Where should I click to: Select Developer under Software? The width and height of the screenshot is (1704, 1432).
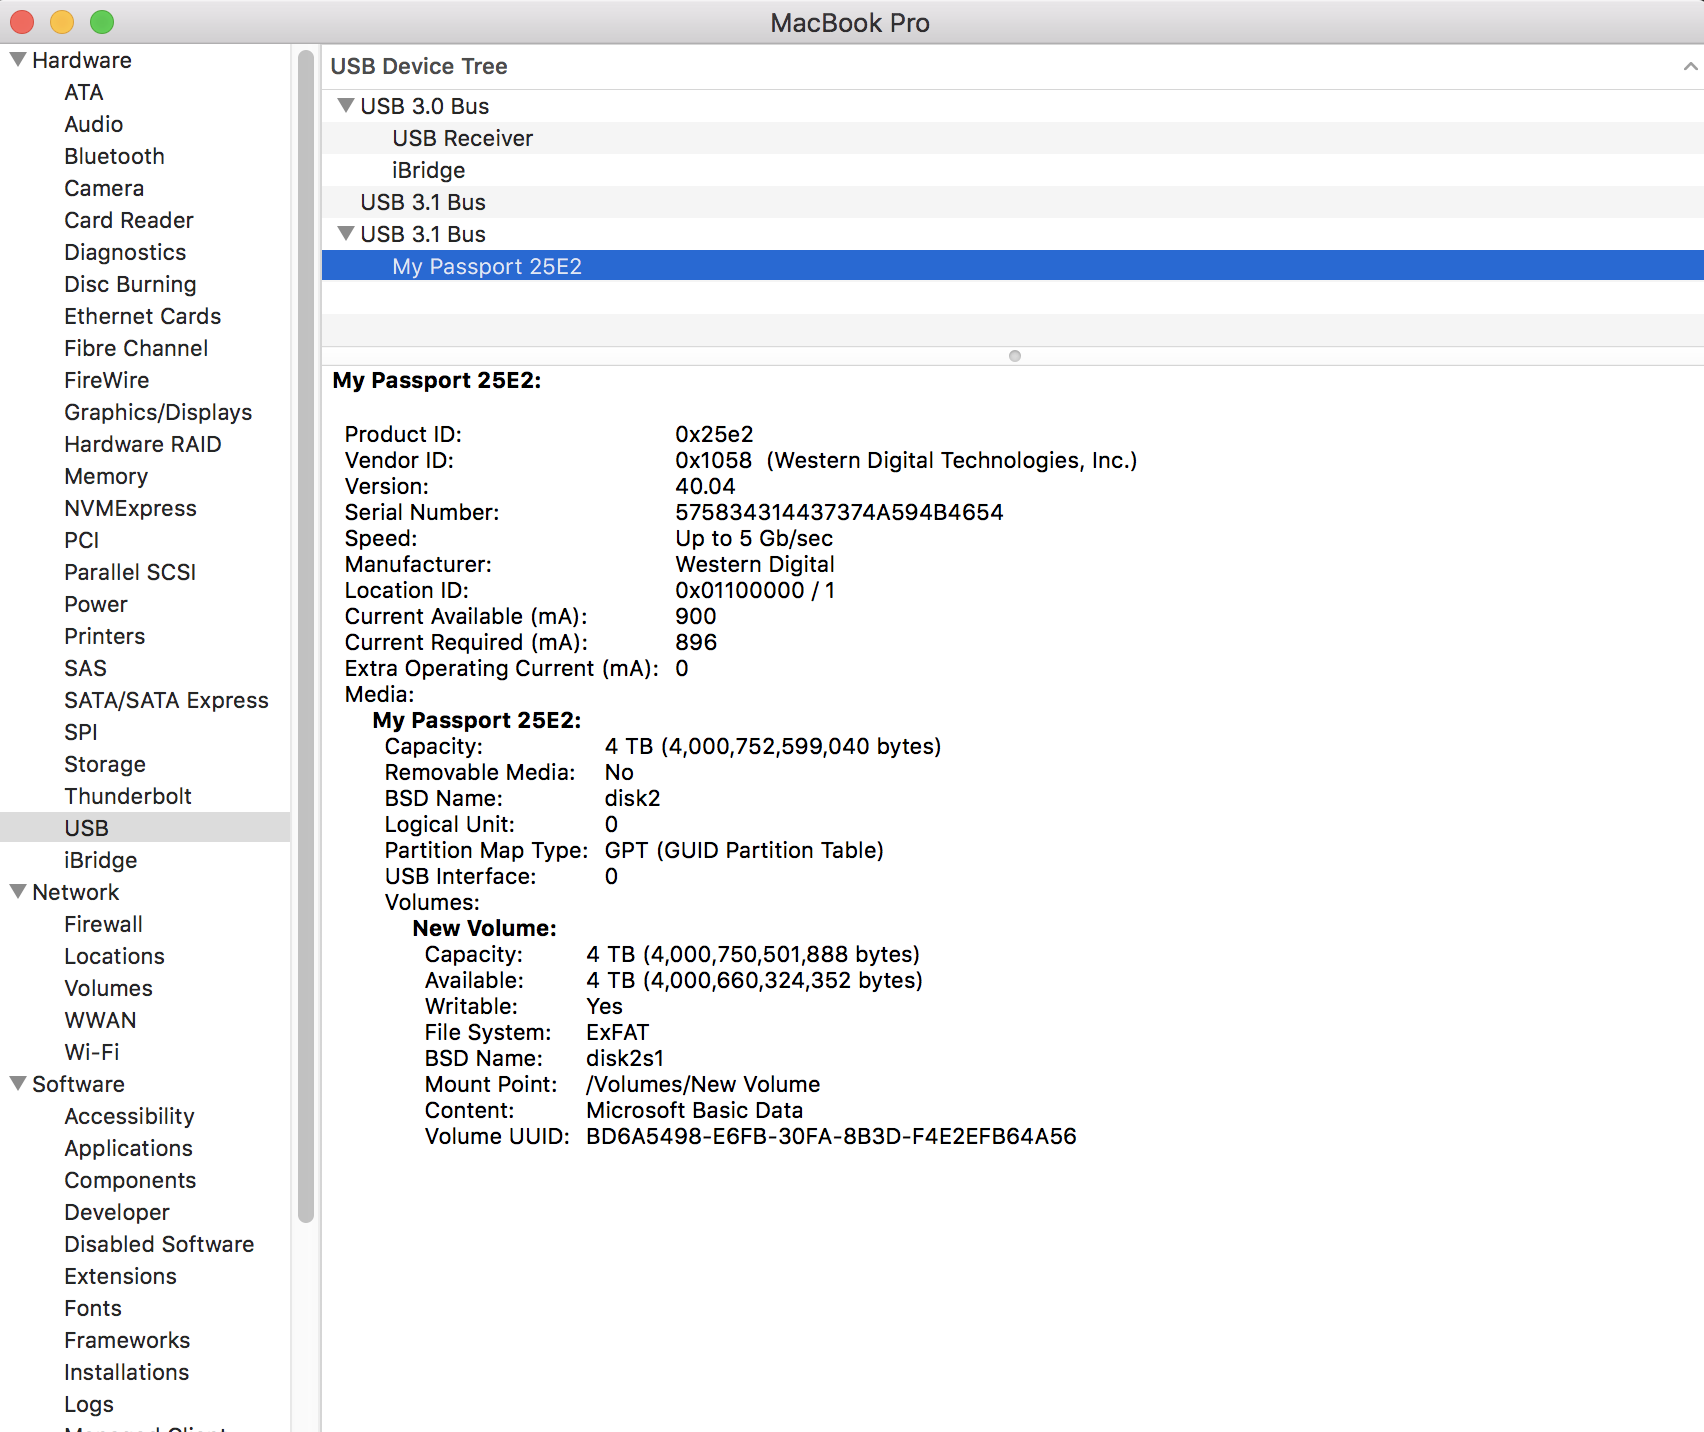click(x=117, y=1212)
